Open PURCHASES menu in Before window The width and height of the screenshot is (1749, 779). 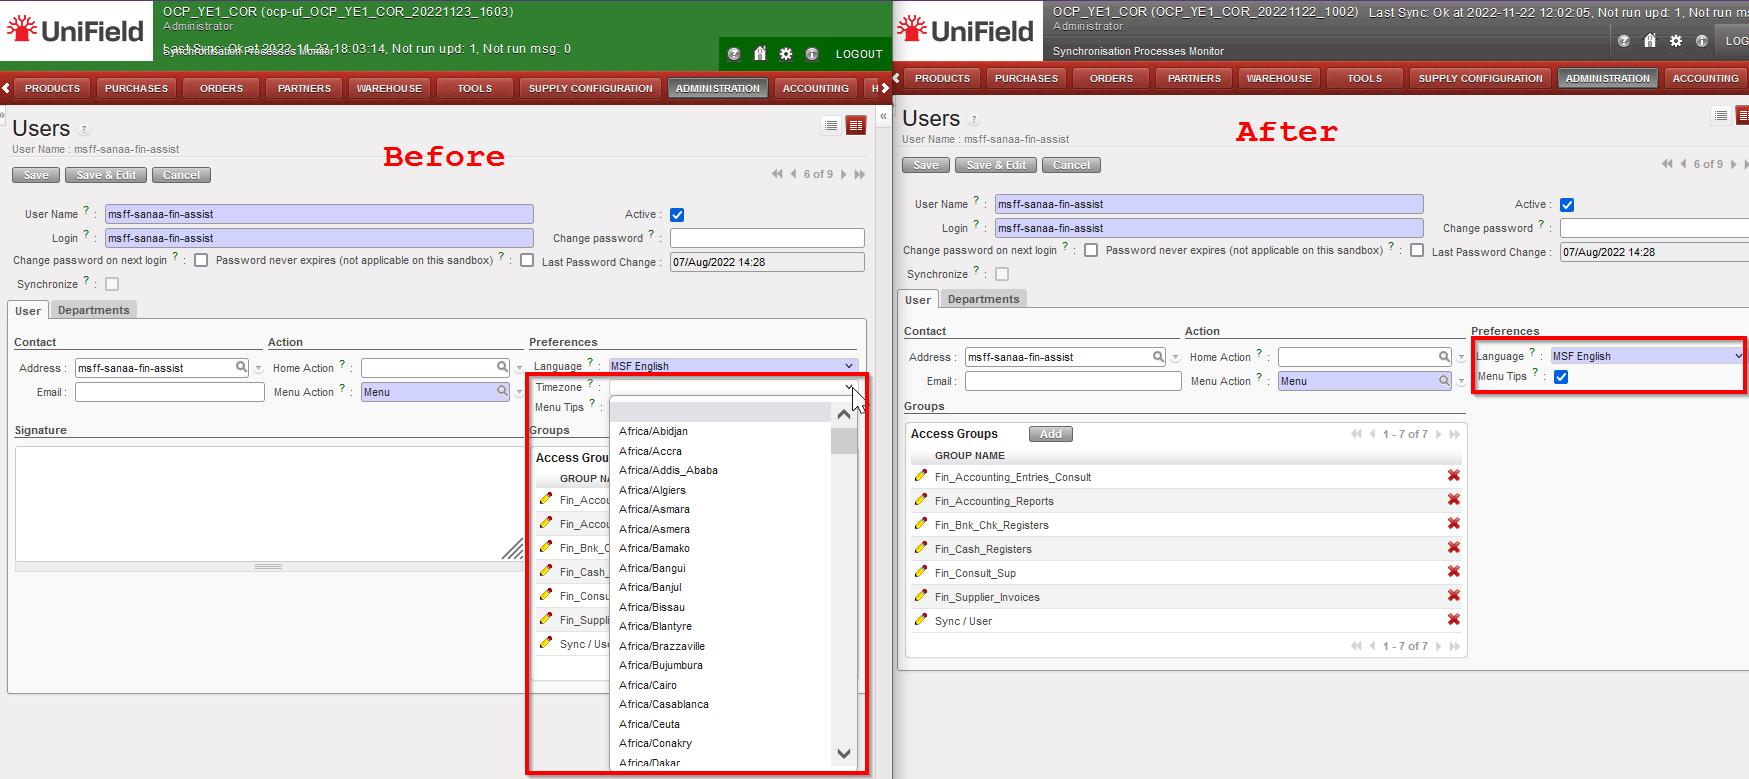[x=136, y=88]
